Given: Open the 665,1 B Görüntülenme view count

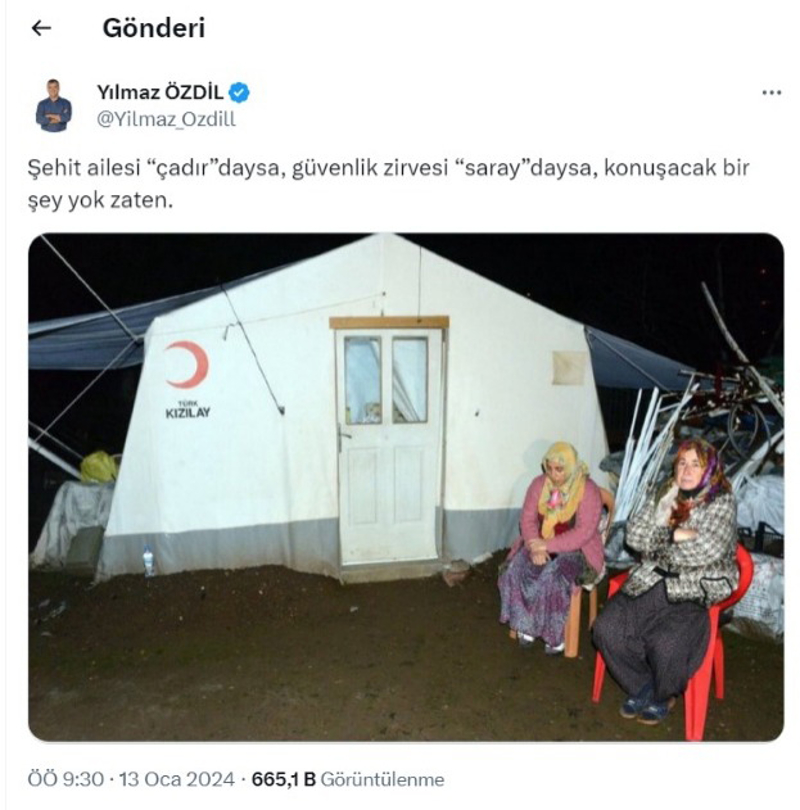Looking at the screenshot, I should pyautogui.click(x=348, y=779).
